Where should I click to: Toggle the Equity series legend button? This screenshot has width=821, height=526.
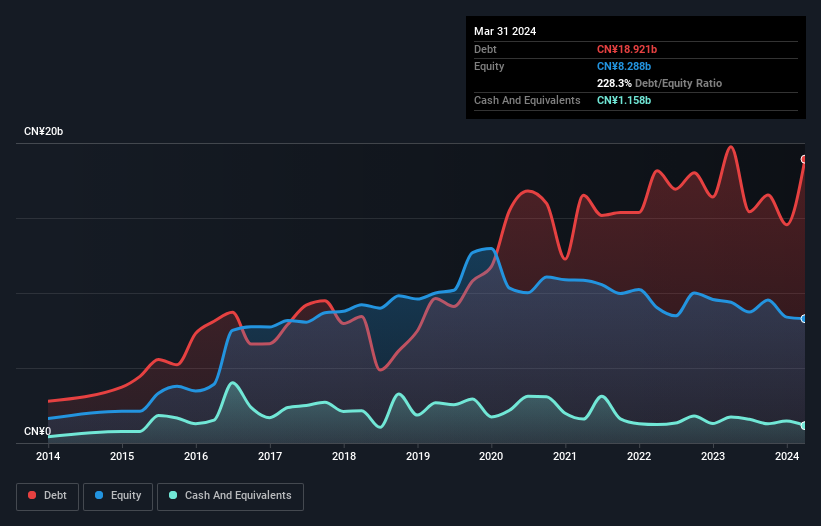pyautogui.click(x=118, y=496)
